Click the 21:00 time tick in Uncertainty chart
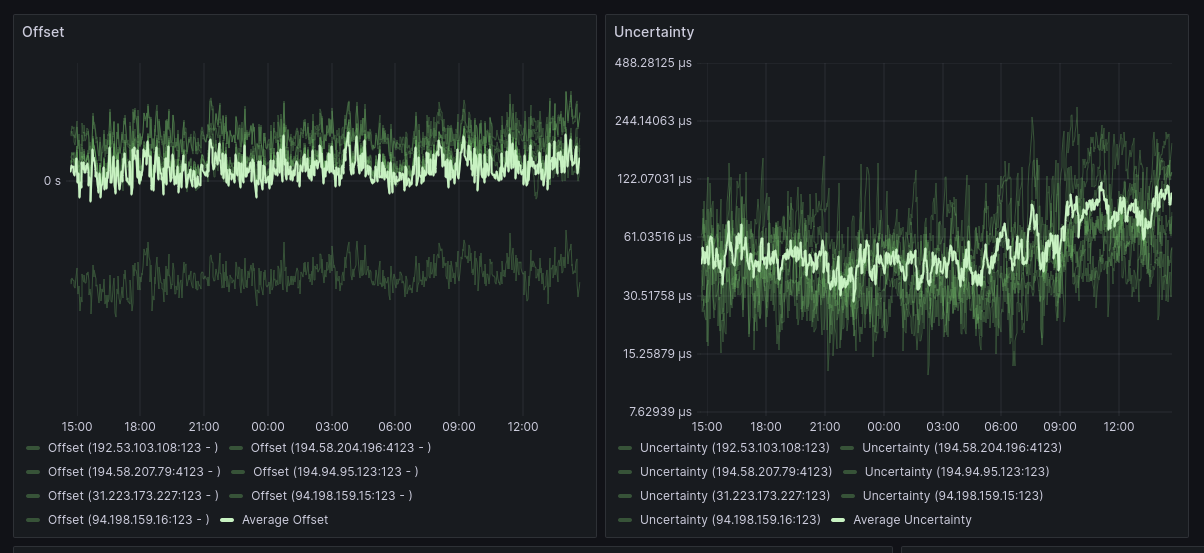1204x553 pixels. pos(824,427)
